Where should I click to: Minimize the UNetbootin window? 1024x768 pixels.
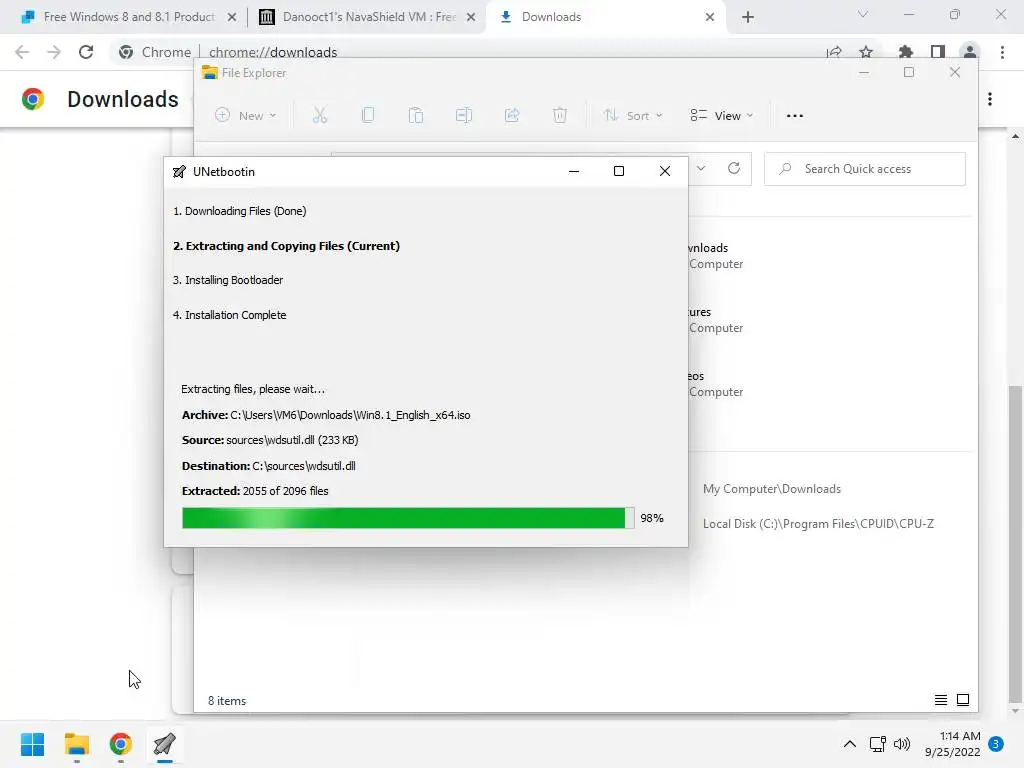[x=573, y=172]
